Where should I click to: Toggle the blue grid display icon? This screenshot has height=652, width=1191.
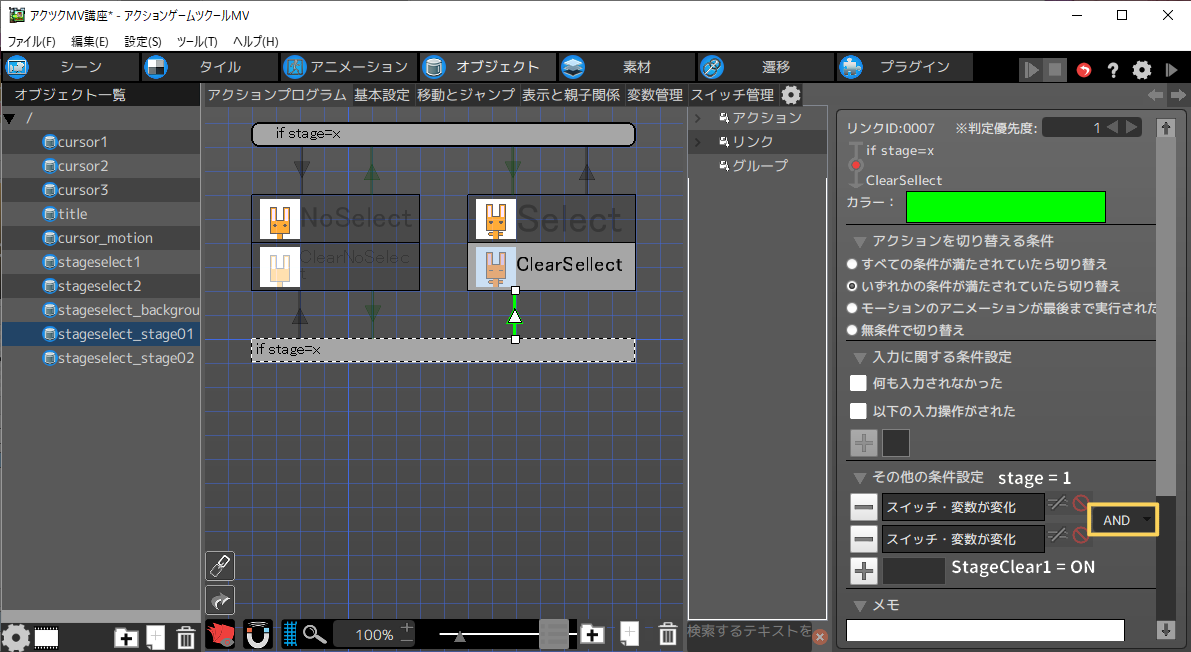click(291, 634)
